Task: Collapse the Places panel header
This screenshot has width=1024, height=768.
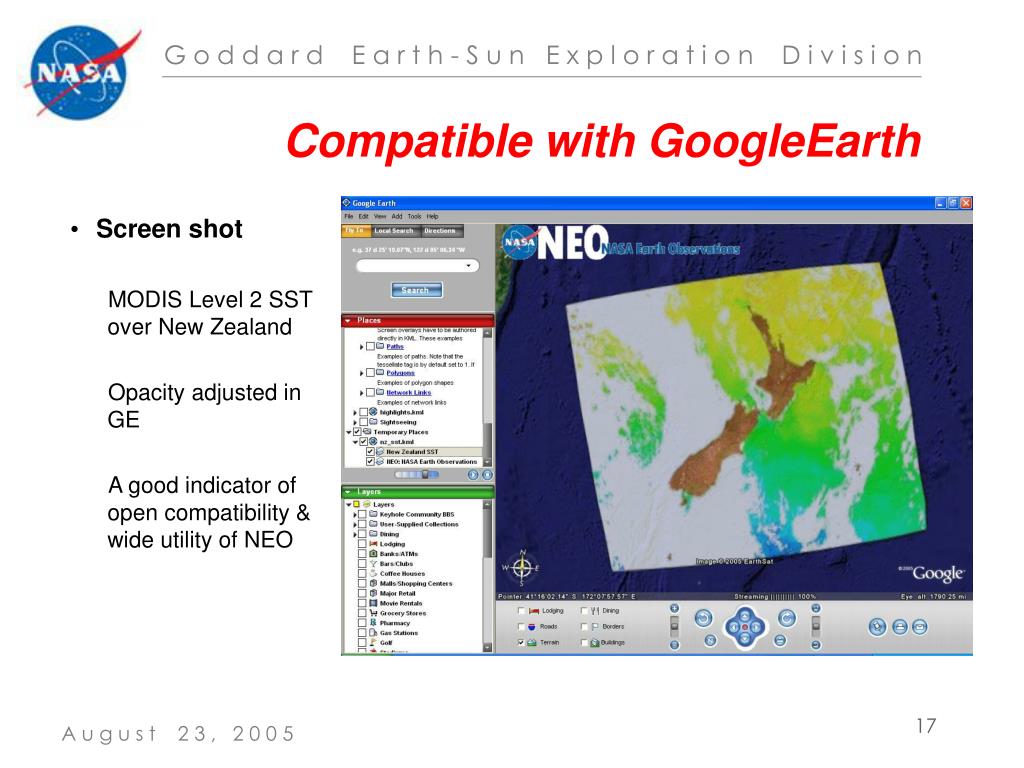Action: tap(418, 320)
